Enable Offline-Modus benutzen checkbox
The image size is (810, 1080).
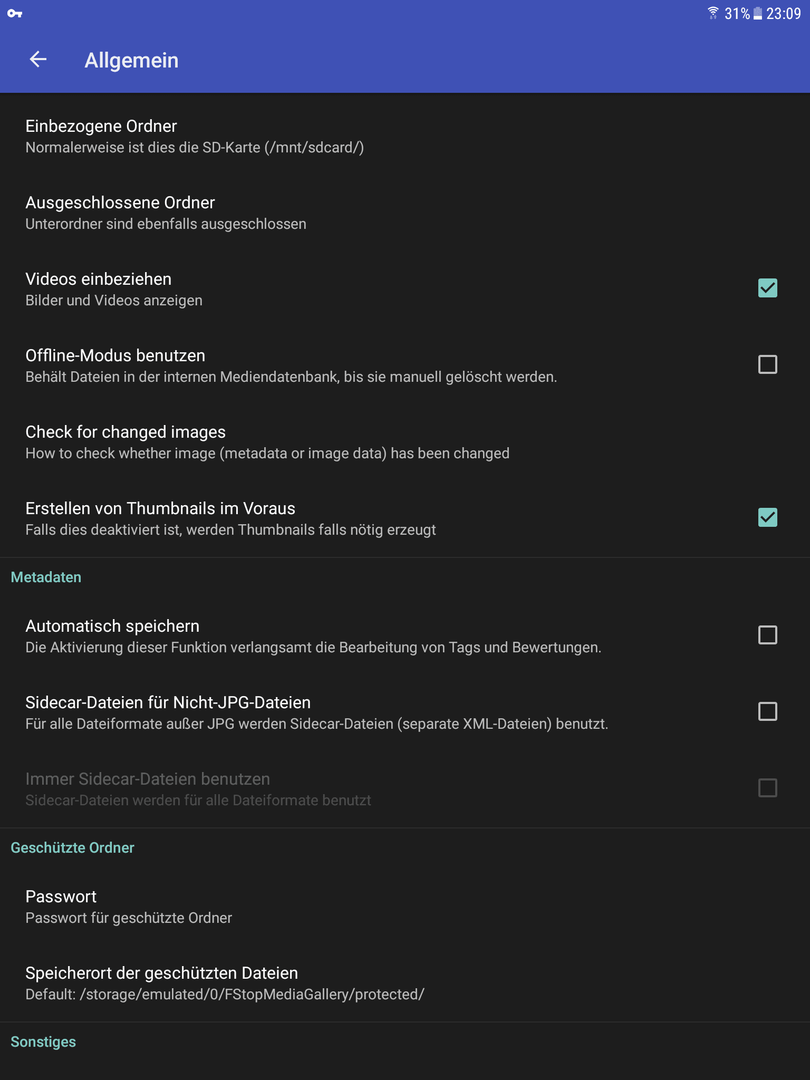click(x=767, y=364)
